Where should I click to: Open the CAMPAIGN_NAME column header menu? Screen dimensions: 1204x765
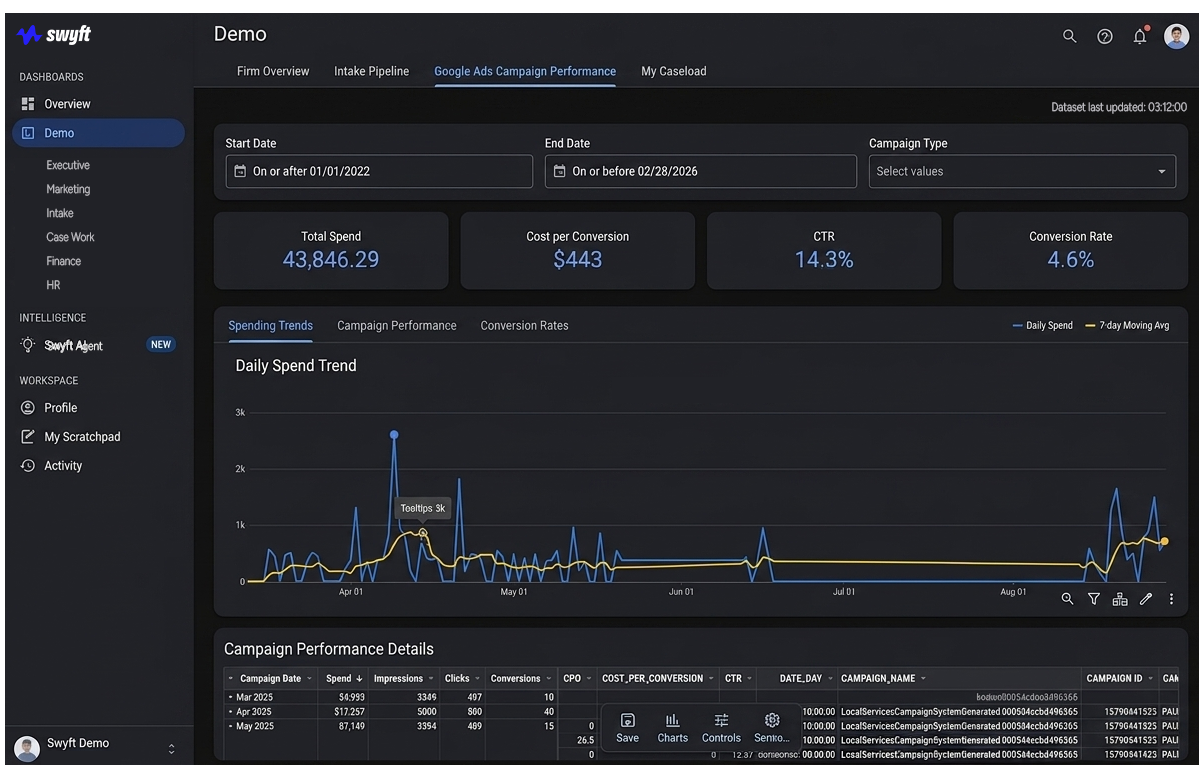(922, 679)
